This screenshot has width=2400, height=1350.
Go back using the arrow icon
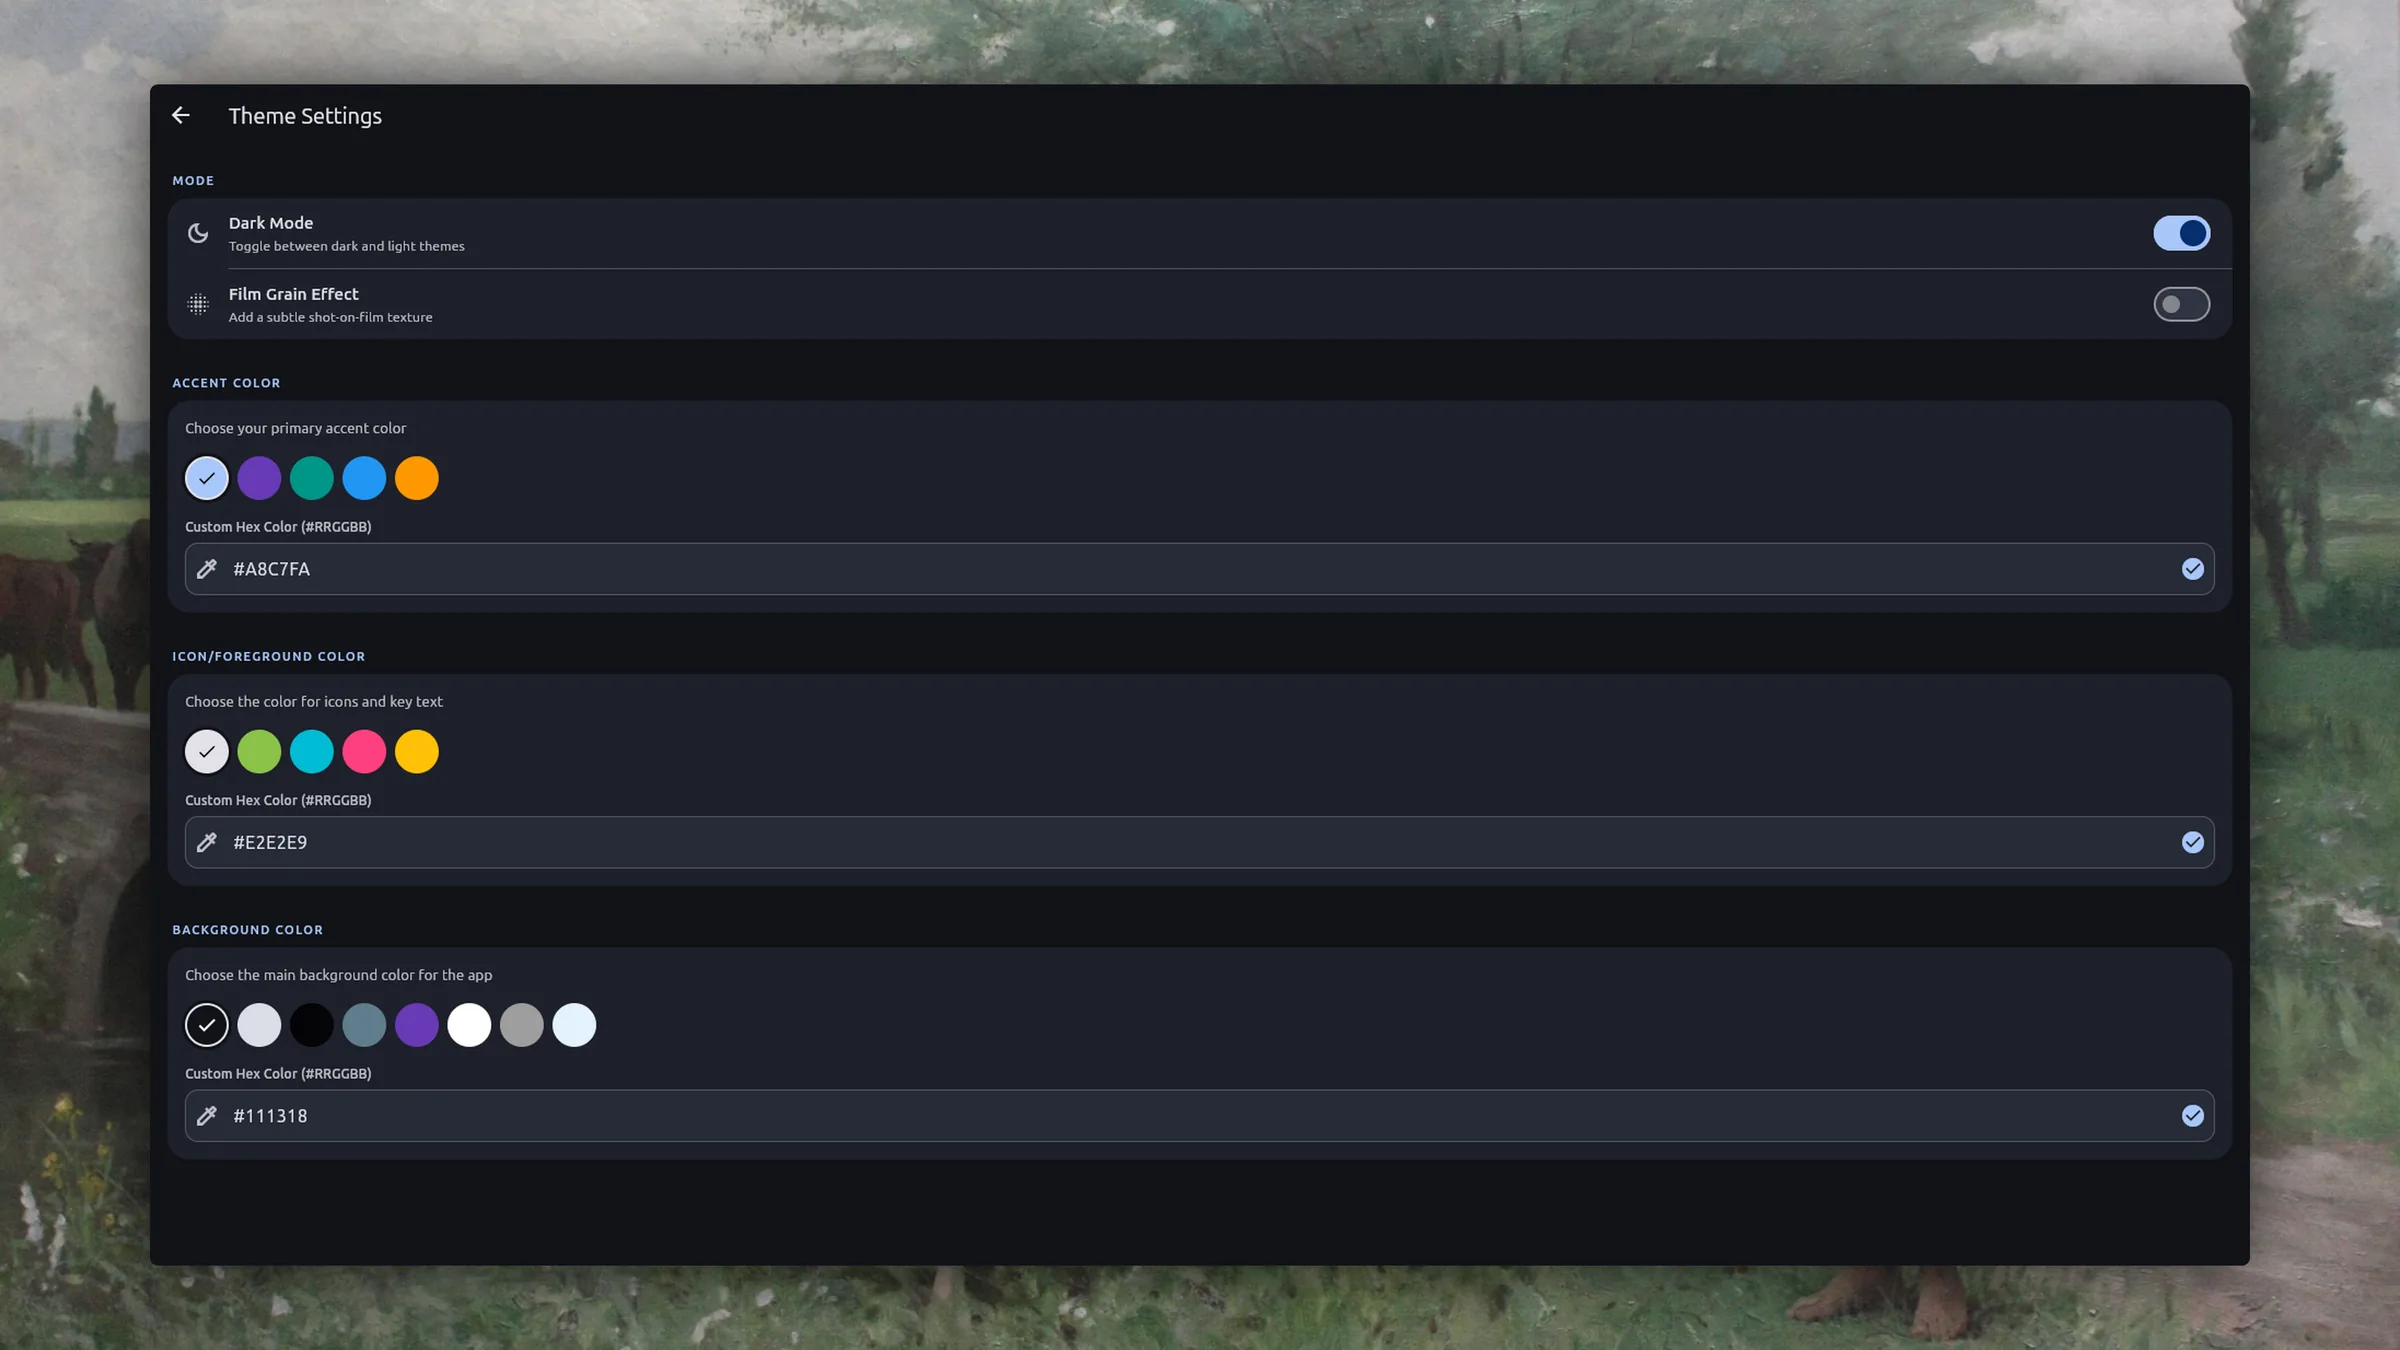click(x=181, y=116)
